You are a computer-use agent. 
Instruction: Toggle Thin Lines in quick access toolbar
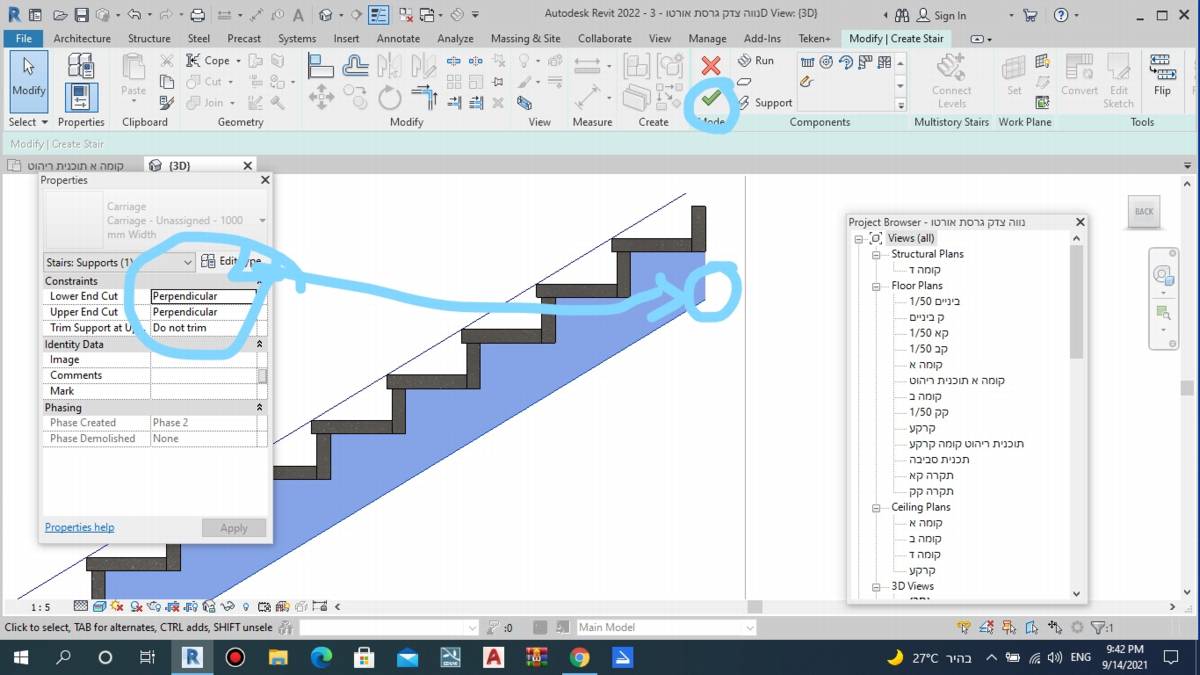coord(379,15)
